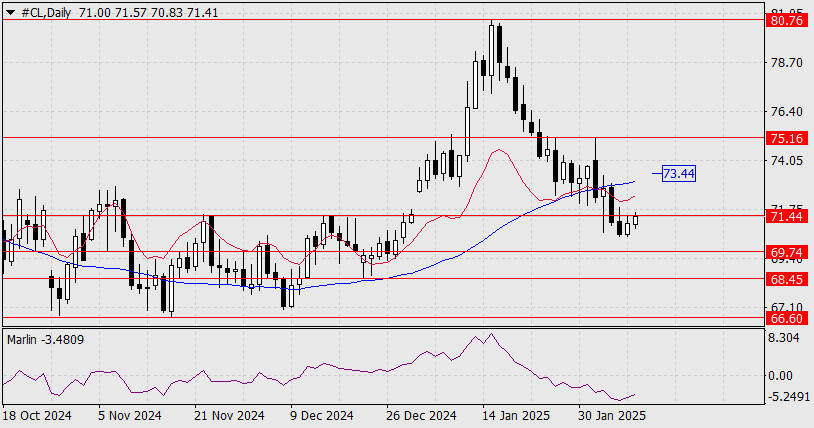
Task: Select the 76.40 price scale value
Action: pos(787,112)
